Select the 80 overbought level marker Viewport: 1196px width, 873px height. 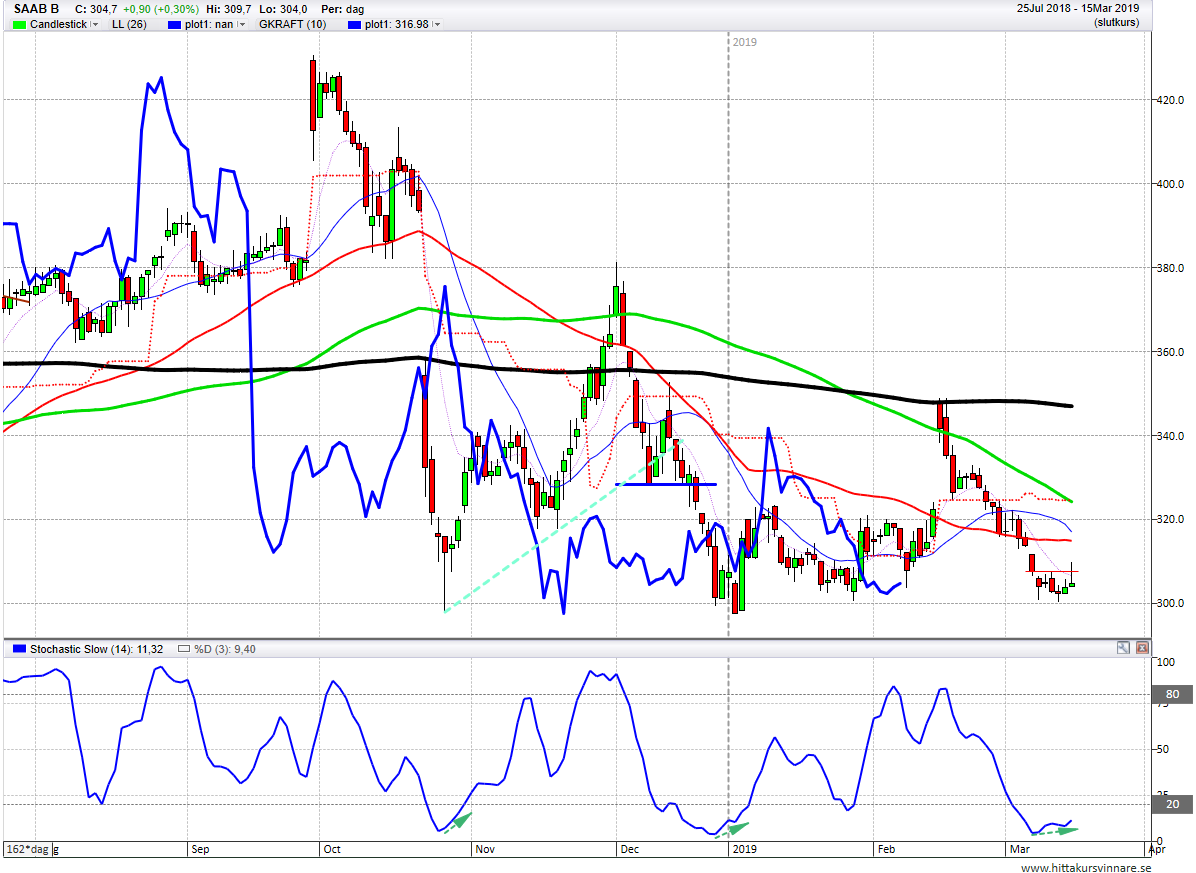1172,695
